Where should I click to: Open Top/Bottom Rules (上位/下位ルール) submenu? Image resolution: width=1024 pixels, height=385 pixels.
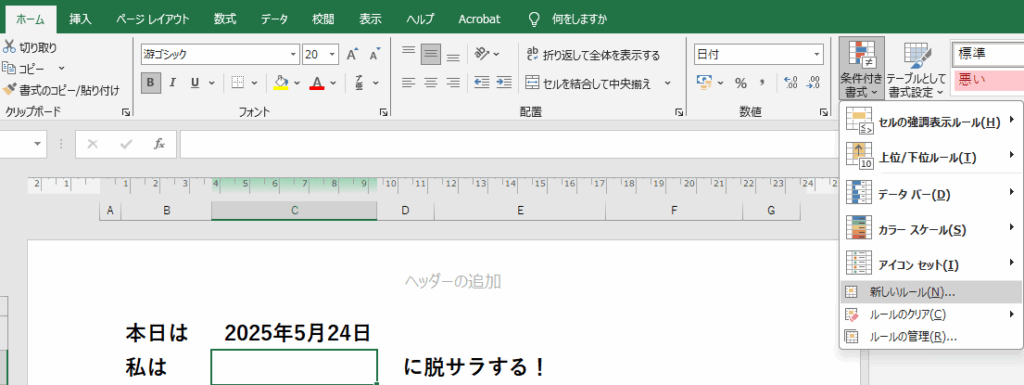point(931,157)
